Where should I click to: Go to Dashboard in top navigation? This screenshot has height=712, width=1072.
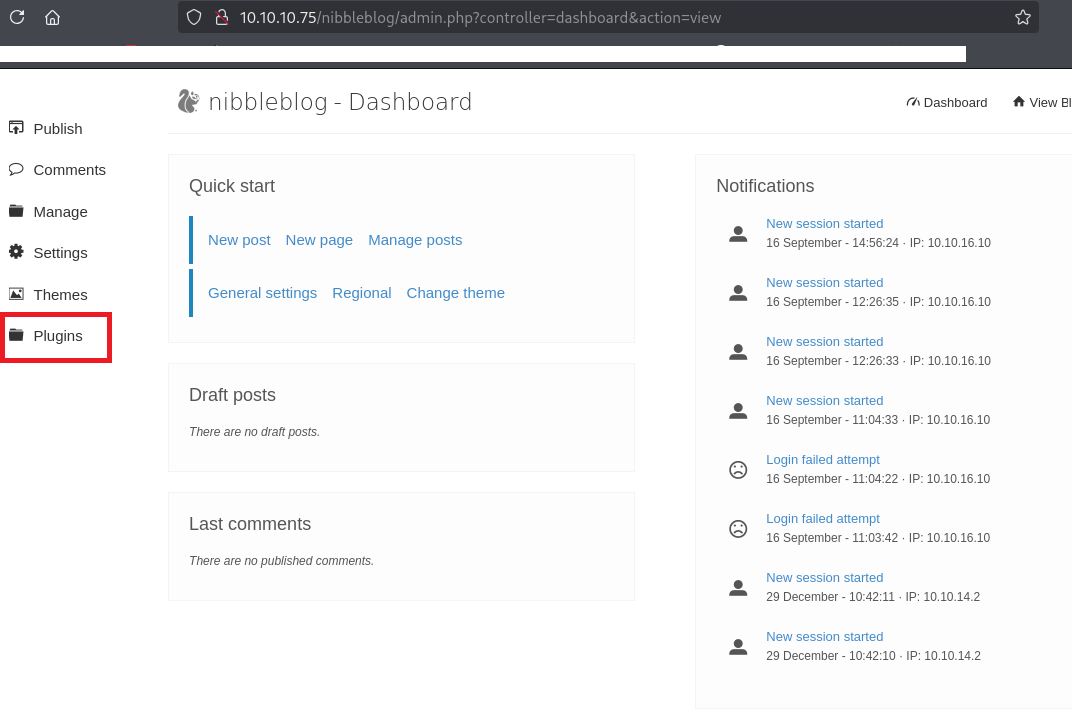pyautogui.click(x=946, y=102)
